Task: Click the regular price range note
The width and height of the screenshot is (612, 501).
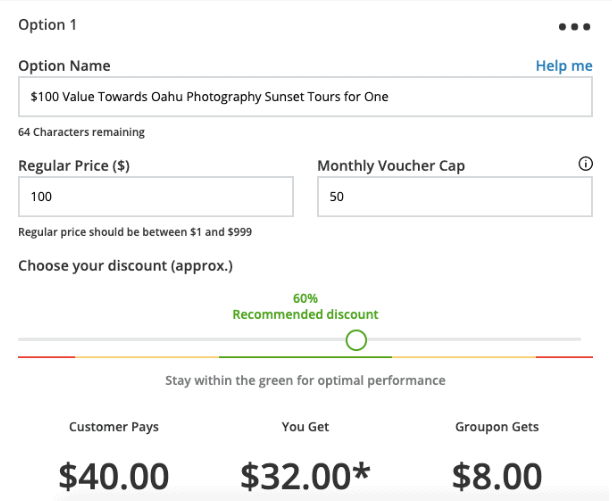Action: [135, 232]
